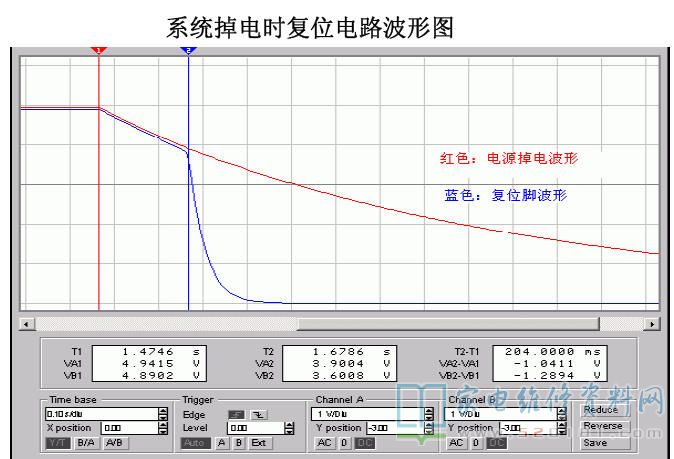Click the X position input field
This screenshot has height=459, width=674.
coord(122,427)
